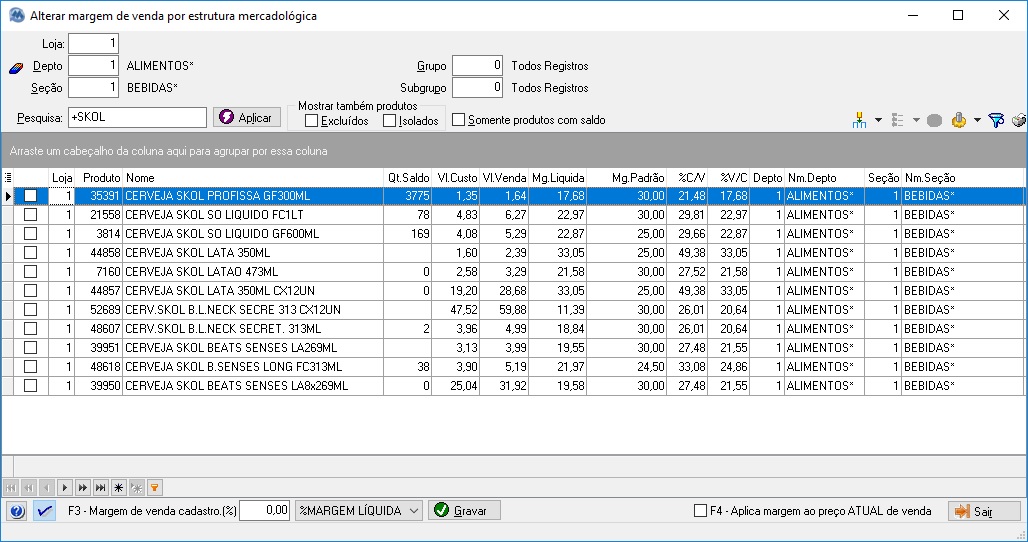Screen dimensions: 1028x542
Task: Click the greyed tree-list icon in grid toolbar
Action: [x=898, y=120]
